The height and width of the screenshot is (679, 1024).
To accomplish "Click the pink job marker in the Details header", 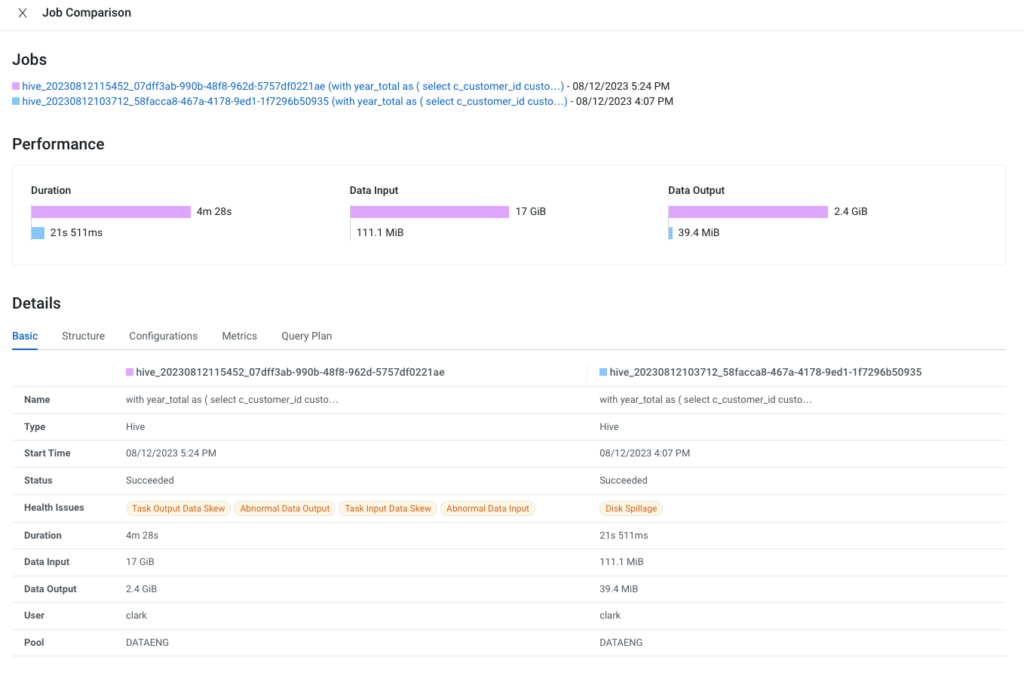I will pos(129,370).
